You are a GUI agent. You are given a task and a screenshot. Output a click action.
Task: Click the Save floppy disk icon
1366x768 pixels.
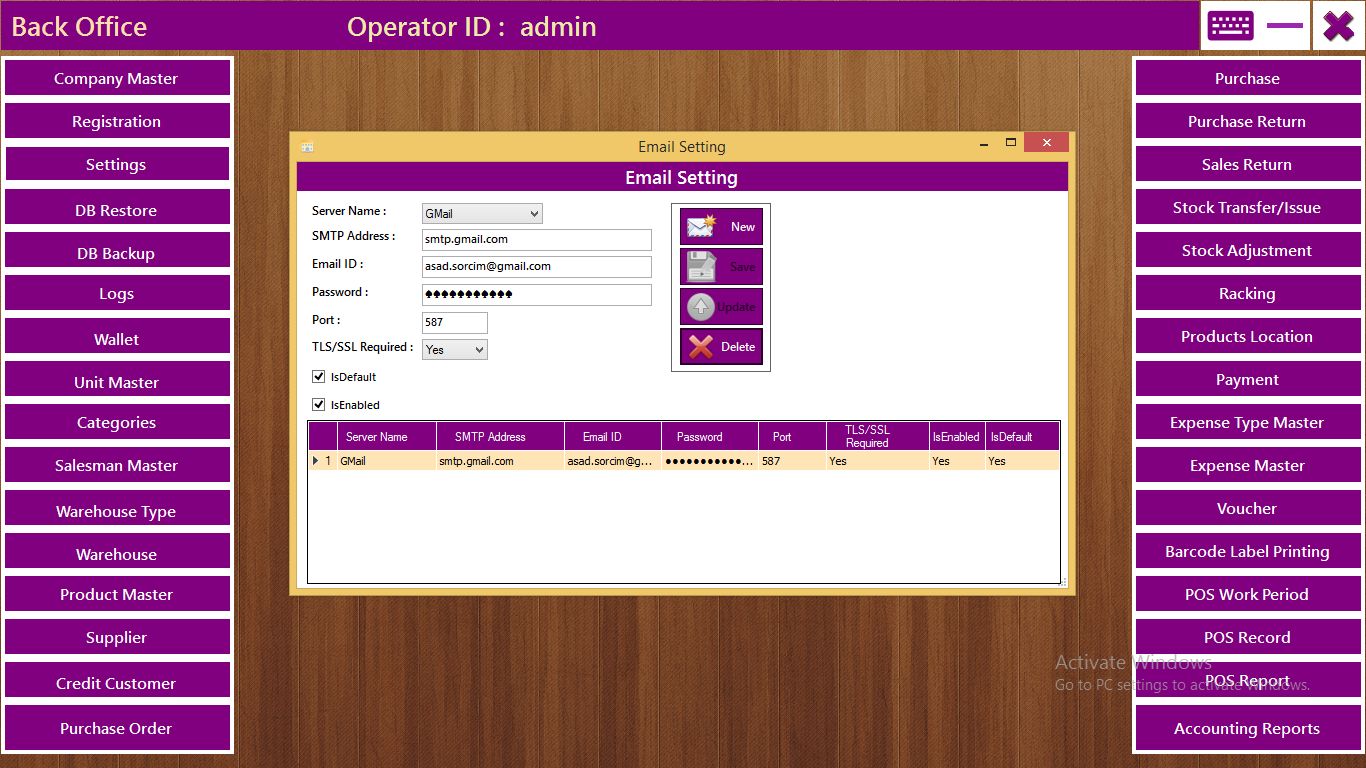point(701,267)
